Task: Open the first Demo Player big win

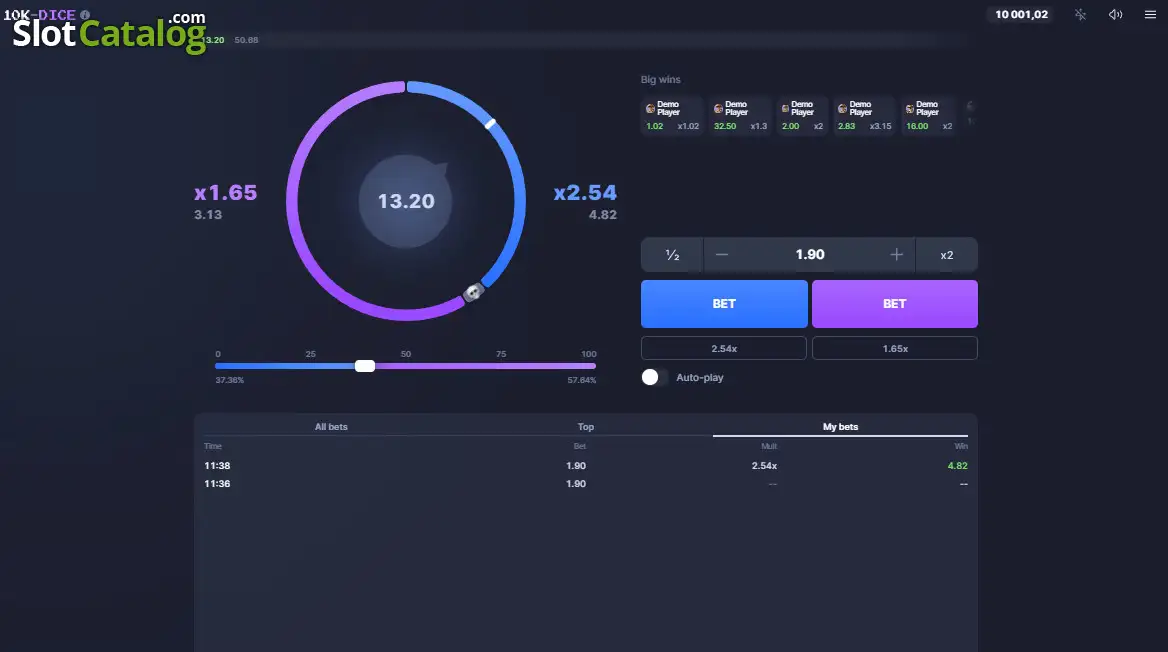Action: tap(672, 115)
